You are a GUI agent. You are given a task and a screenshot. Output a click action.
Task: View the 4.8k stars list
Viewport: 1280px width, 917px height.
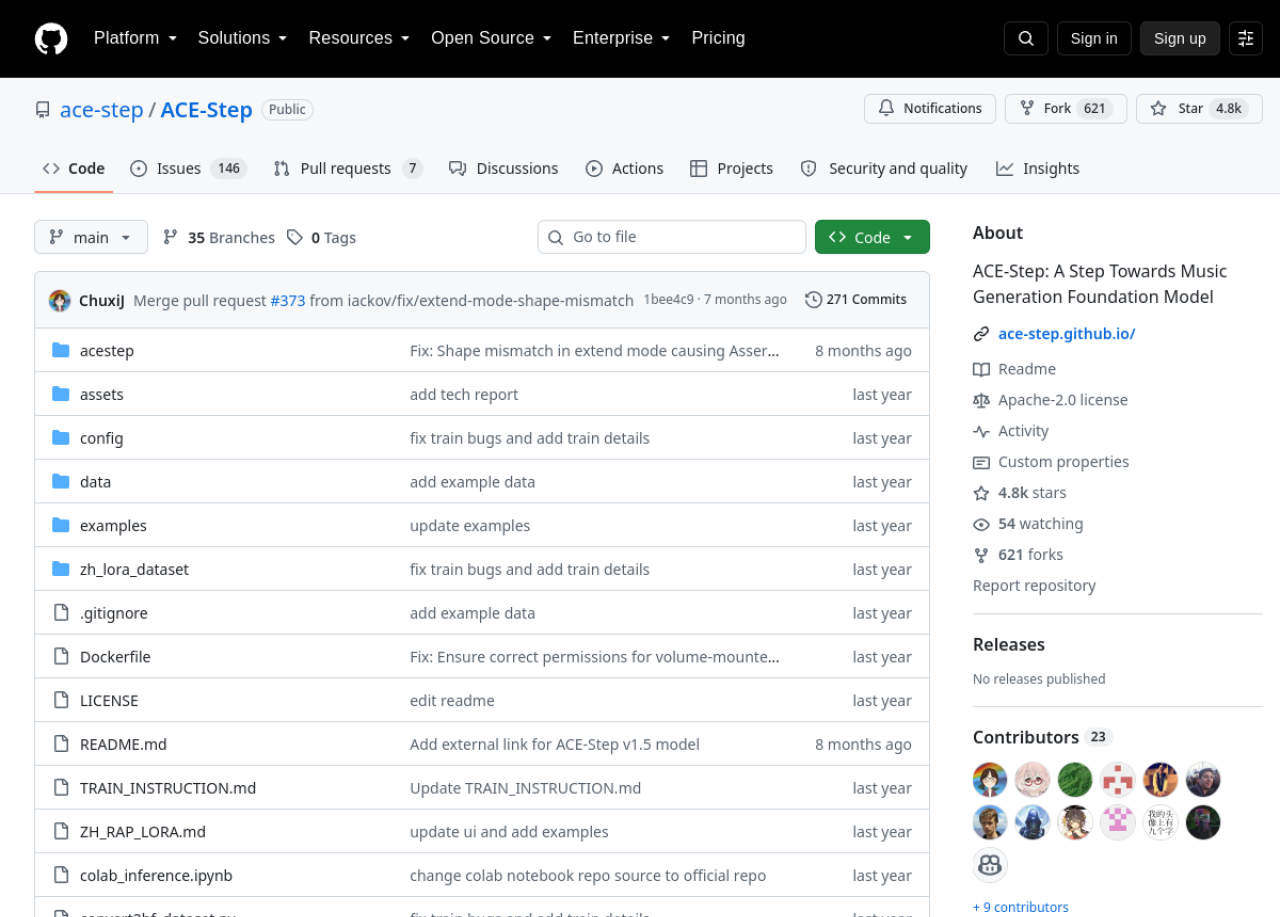pyautogui.click(x=1020, y=493)
